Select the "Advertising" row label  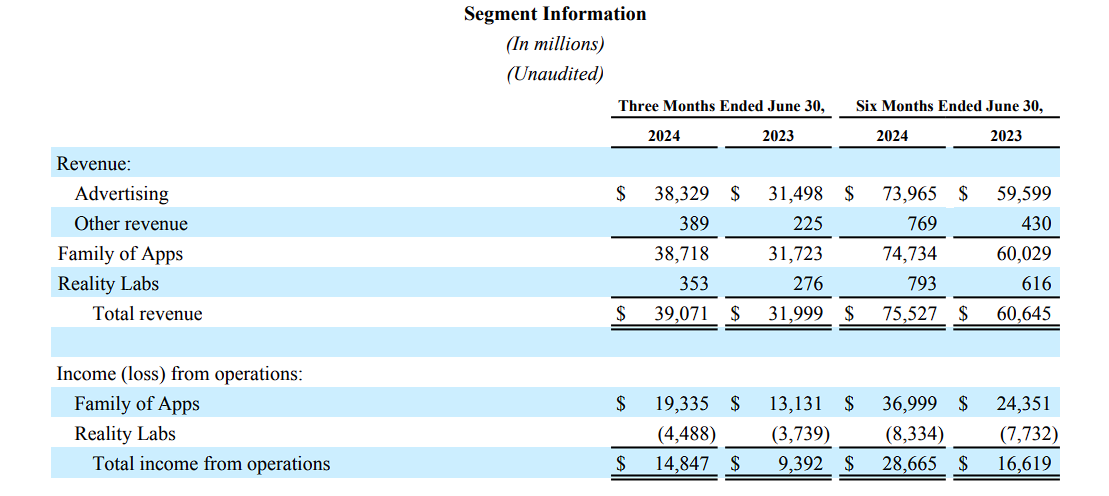tap(122, 193)
